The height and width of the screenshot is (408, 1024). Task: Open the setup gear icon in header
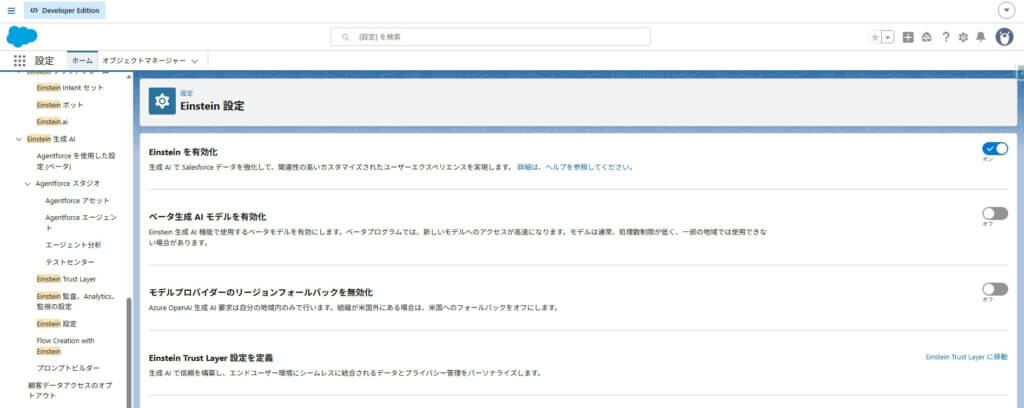coord(963,38)
